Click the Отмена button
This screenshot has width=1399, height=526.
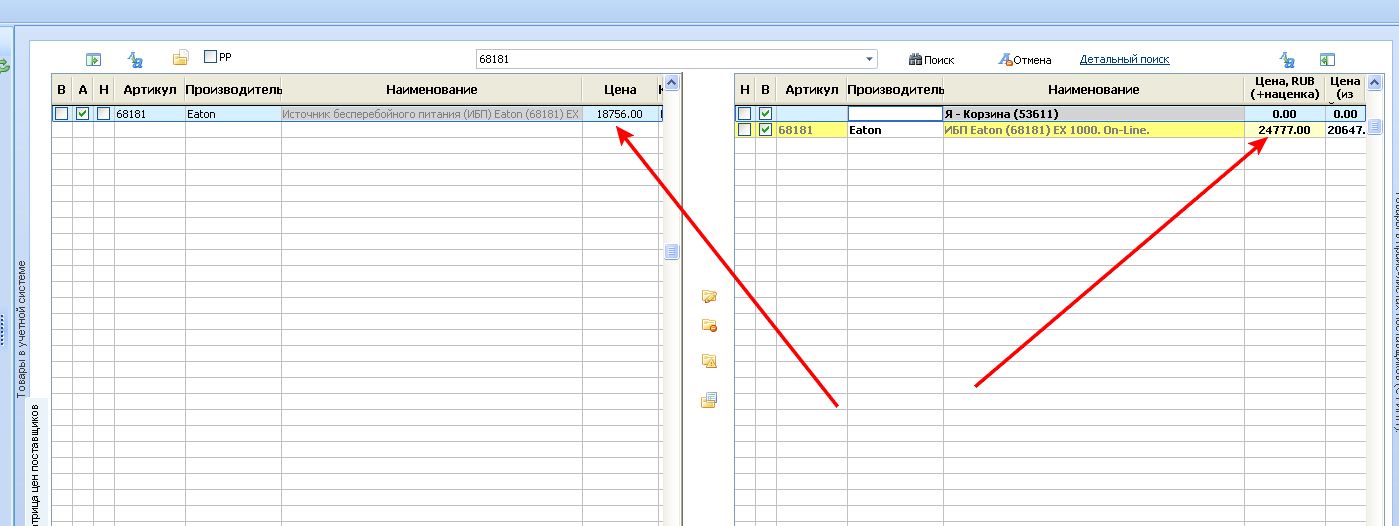[x=1025, y=60]
